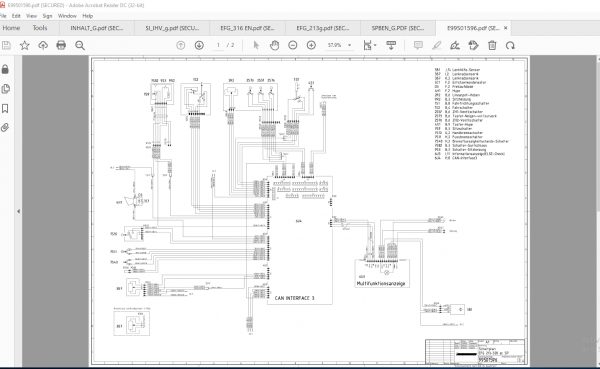The height and width of the screenshot is (369, 600).
Task: Click the Save file icon
Action: tap(6, 45)
